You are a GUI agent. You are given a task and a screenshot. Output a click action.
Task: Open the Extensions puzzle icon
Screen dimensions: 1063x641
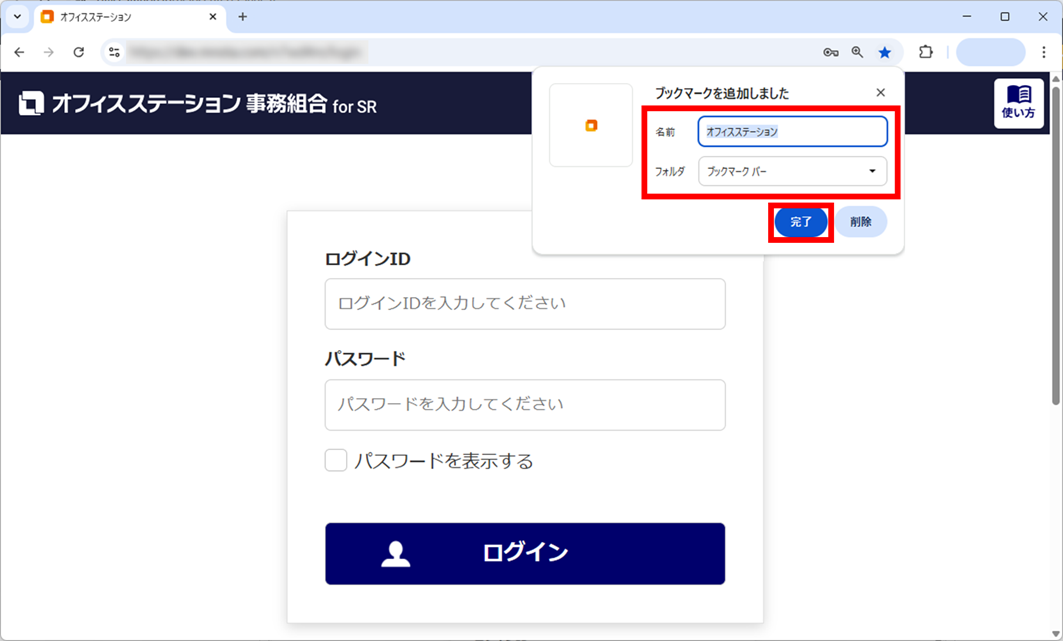925,52
